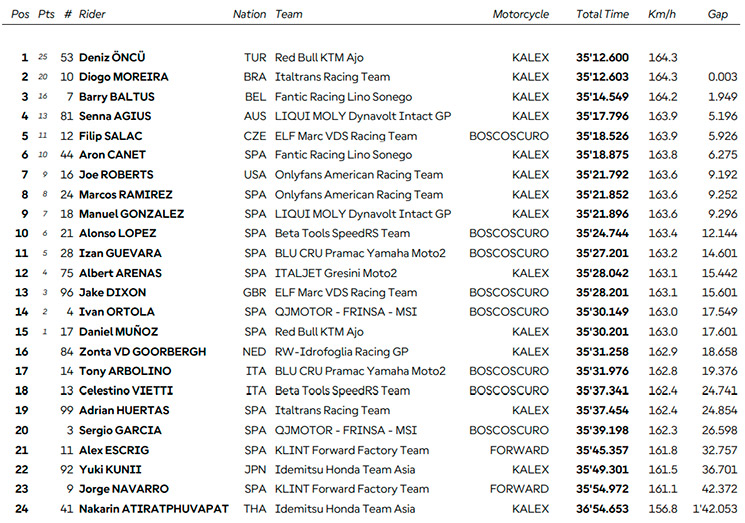Click the Motorcycle column header
The height and width of the screenshot is (523, 745).
520,15
